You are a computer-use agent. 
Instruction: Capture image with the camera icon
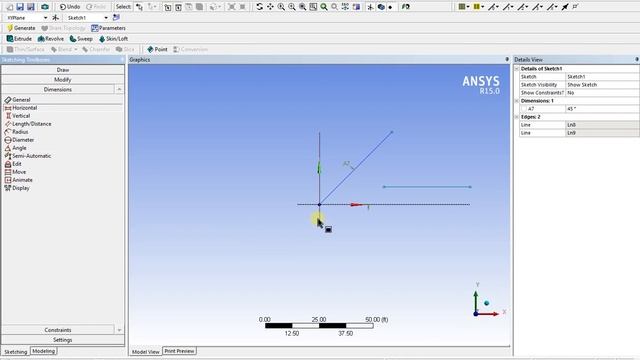pyautogui.click(x=45, y=7)
